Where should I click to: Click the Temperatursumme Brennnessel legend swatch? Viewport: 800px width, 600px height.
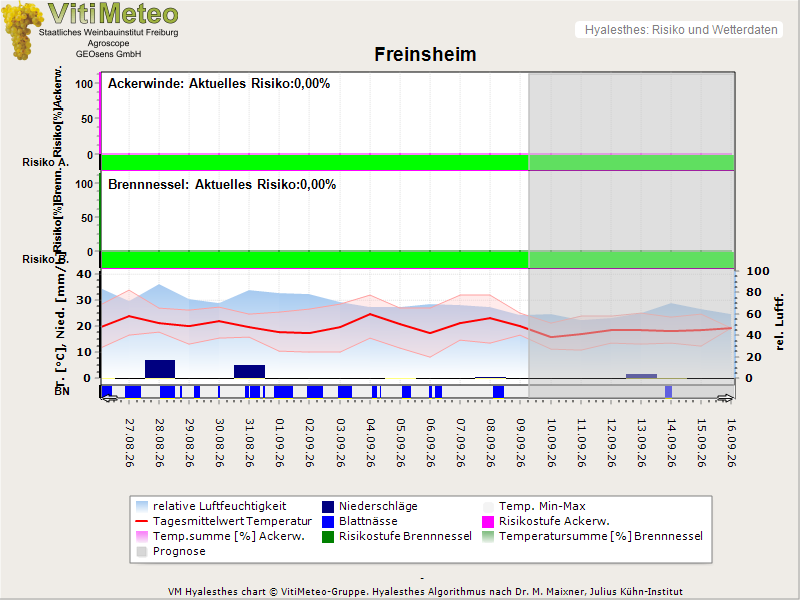[488, 537]
